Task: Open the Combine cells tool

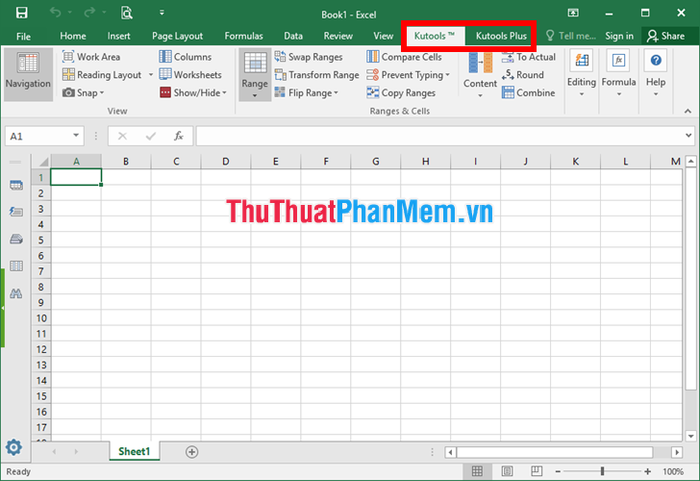Action: click(529, 92)
